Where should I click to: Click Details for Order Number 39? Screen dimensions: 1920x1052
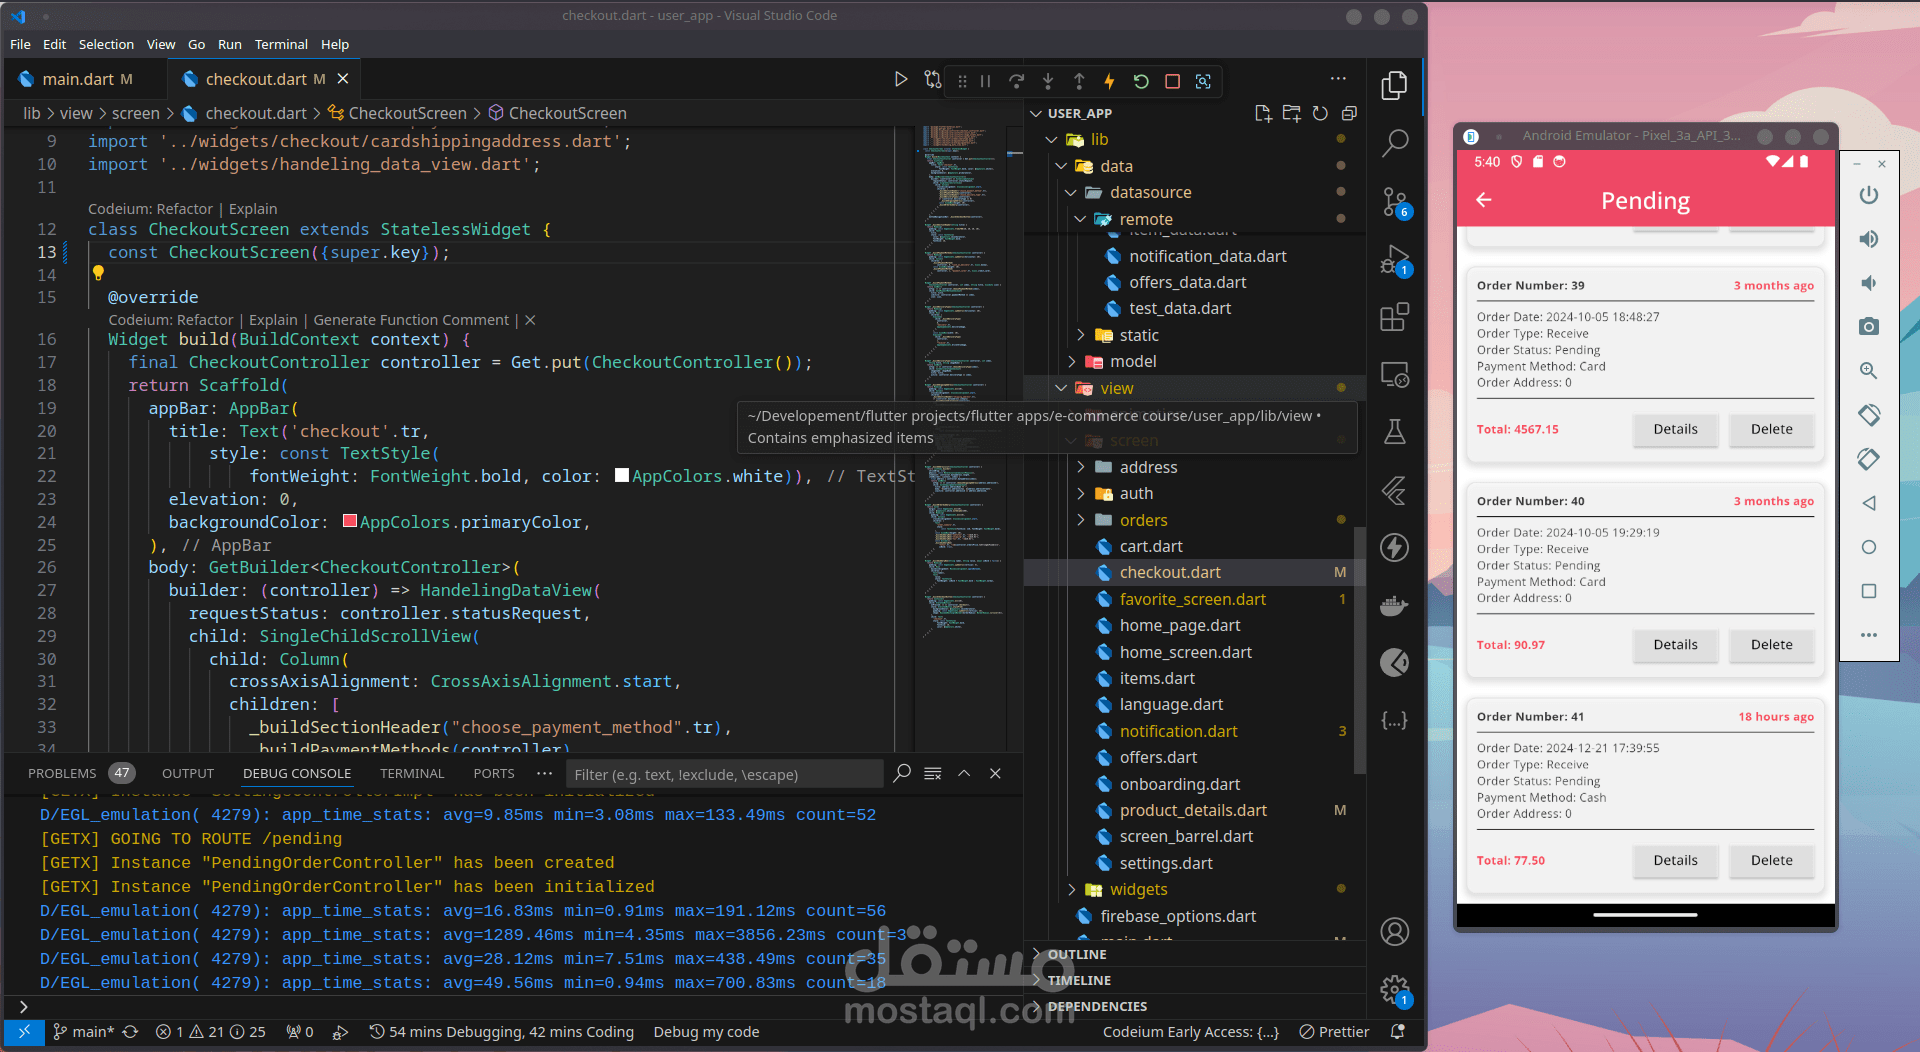pos(1675,429)
